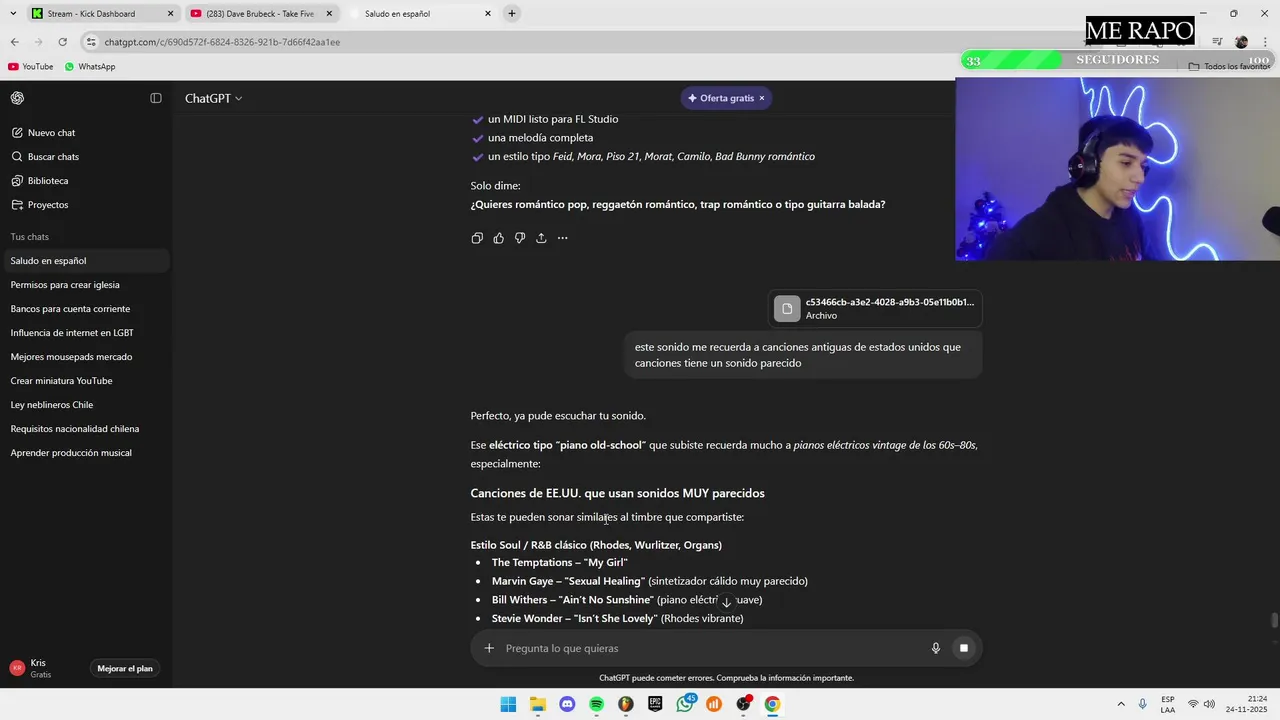The height and width of the screenshot is (720, 1280).
Task: Open chat Crear miniatura YouTube
Action: tap(86, 381)
